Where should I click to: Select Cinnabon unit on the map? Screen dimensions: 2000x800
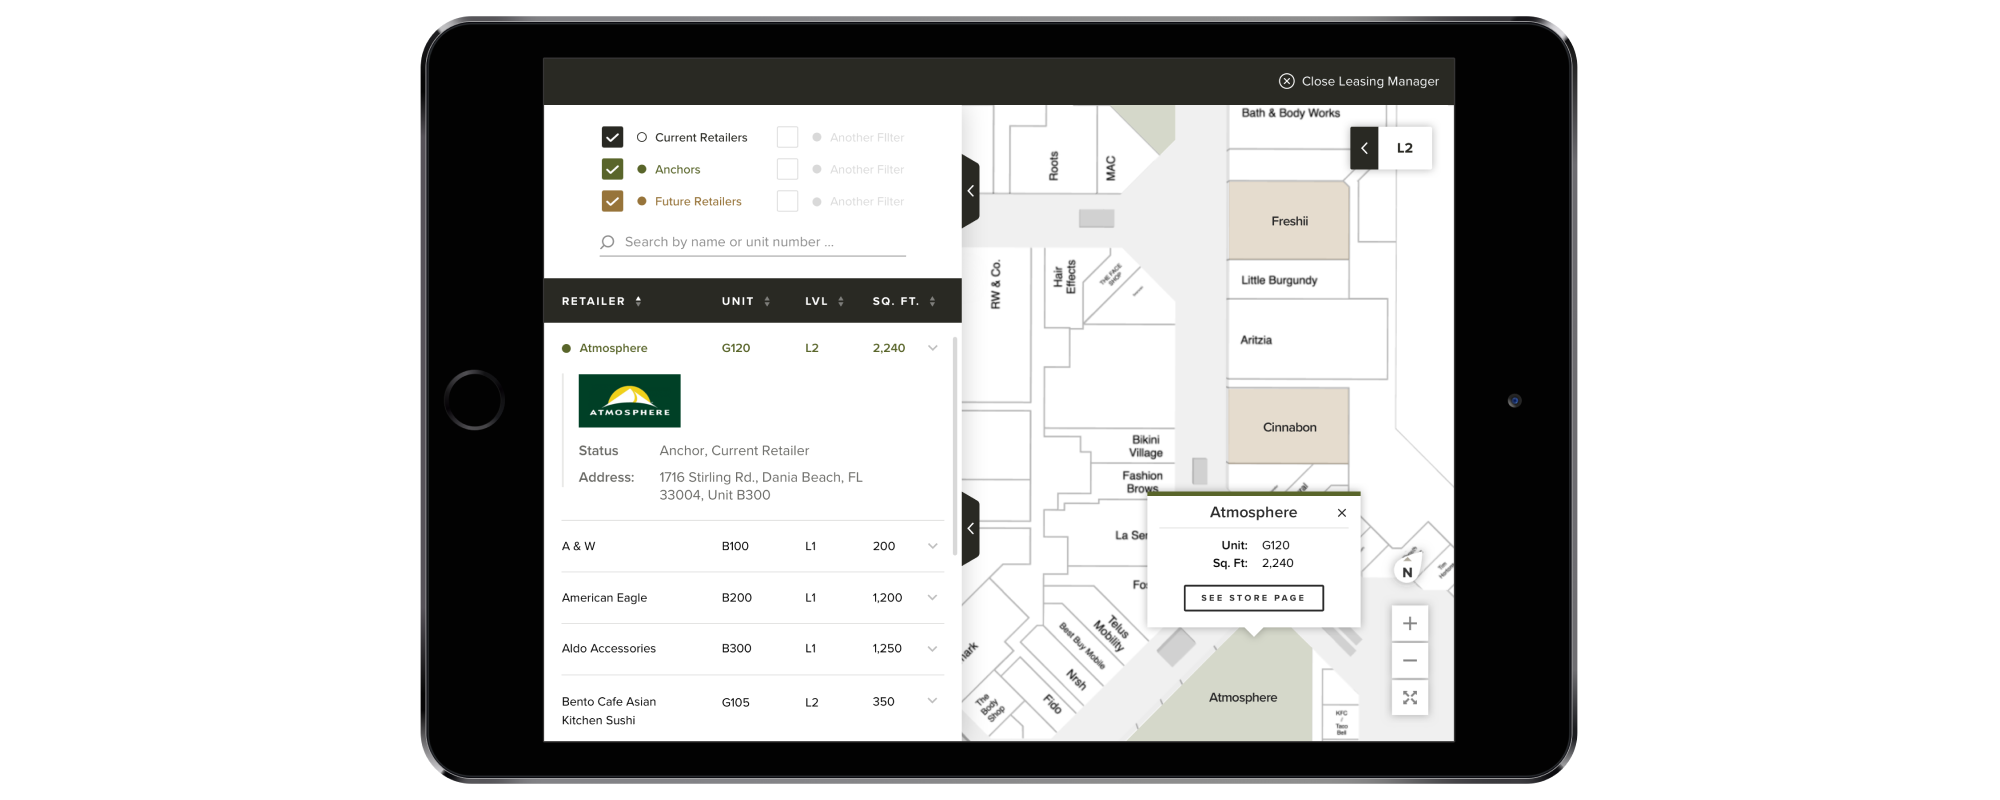(x=1289, y=427)
